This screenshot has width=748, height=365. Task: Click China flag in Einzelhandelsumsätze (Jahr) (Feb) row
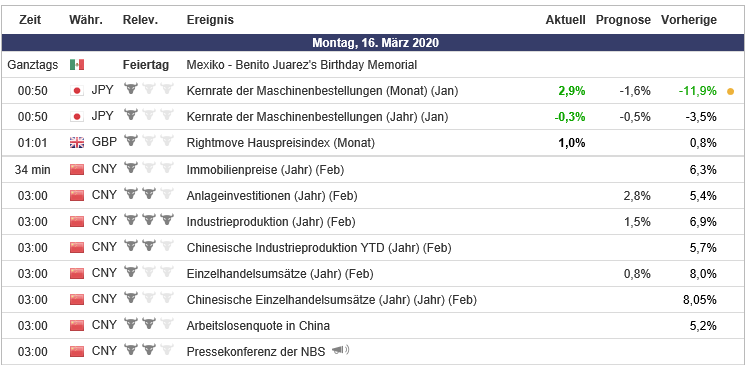click(x=77, y=273)
